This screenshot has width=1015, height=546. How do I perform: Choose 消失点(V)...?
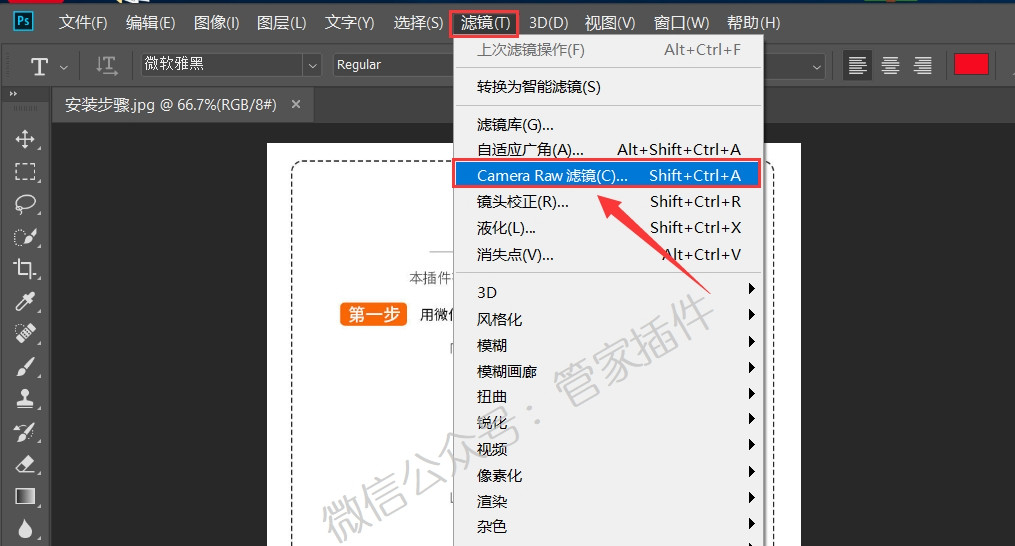(609, 255)
